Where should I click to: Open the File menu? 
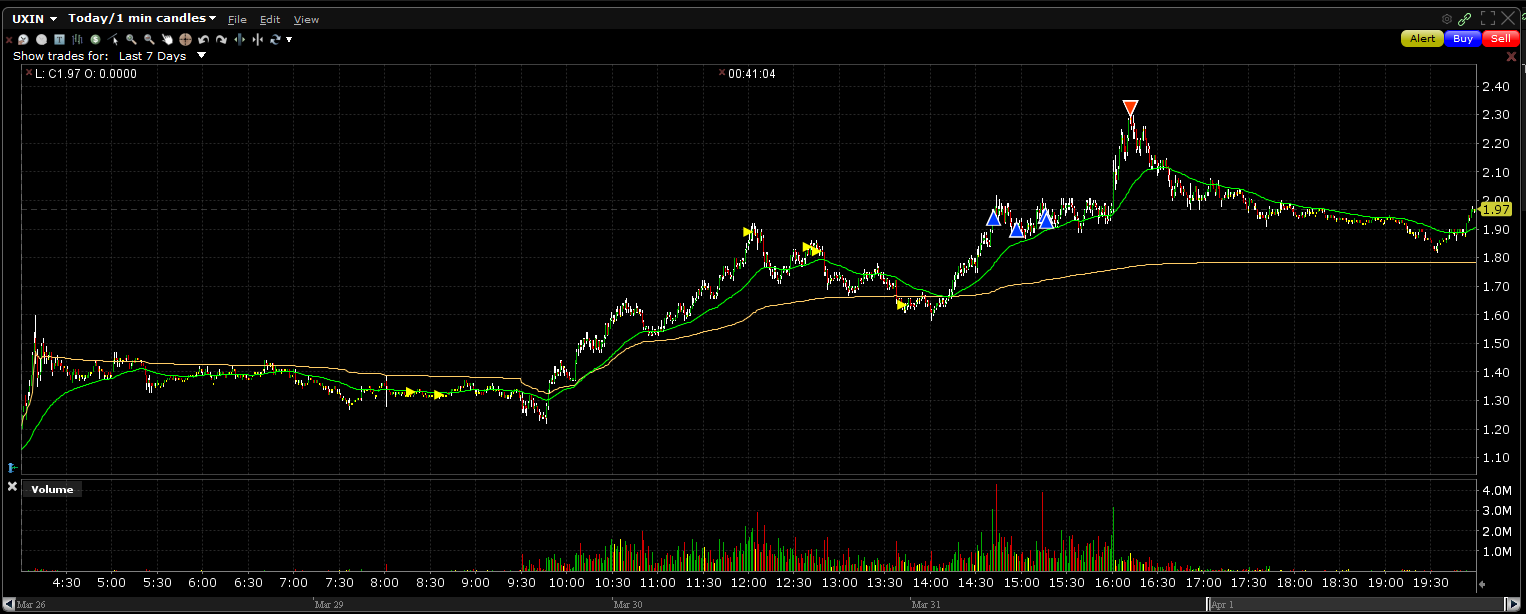237,20
